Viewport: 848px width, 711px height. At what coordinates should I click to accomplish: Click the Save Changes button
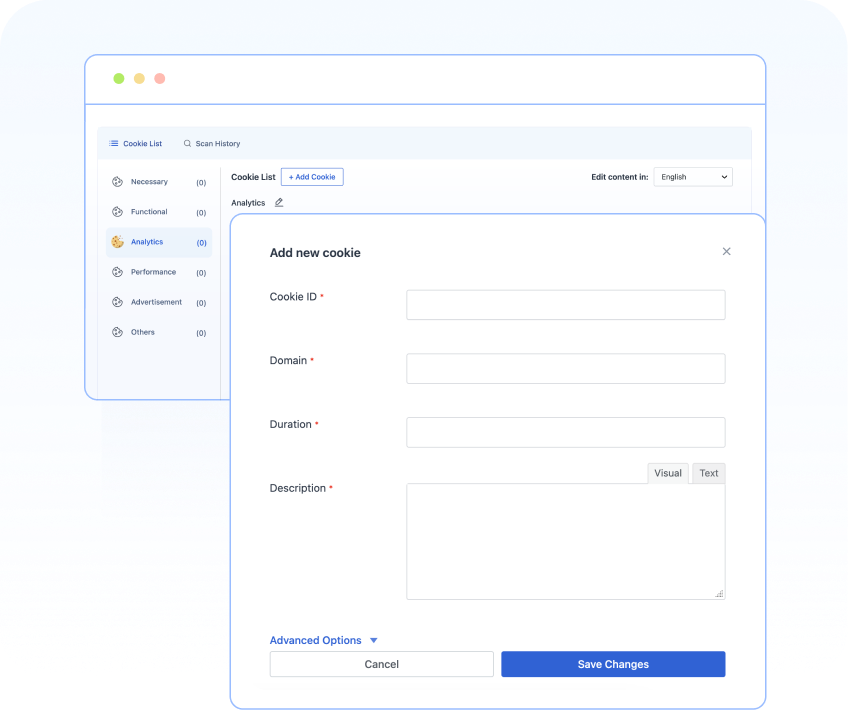pos(612,664)
